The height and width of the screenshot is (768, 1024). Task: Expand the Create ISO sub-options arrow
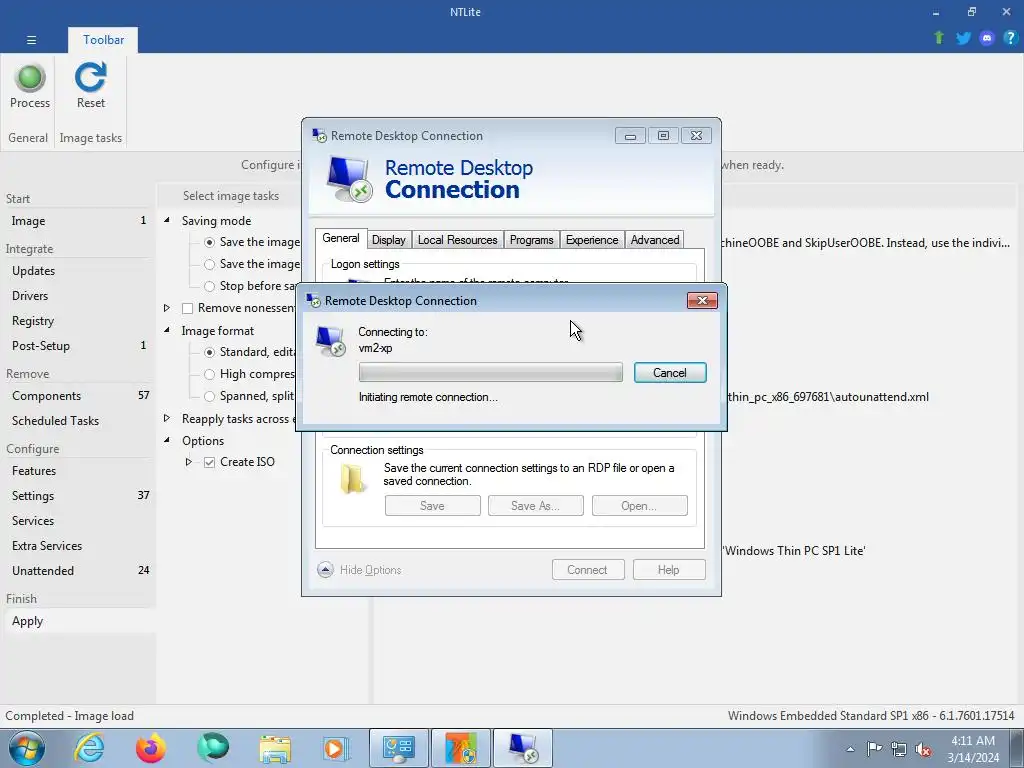click(x=189, y=462)
